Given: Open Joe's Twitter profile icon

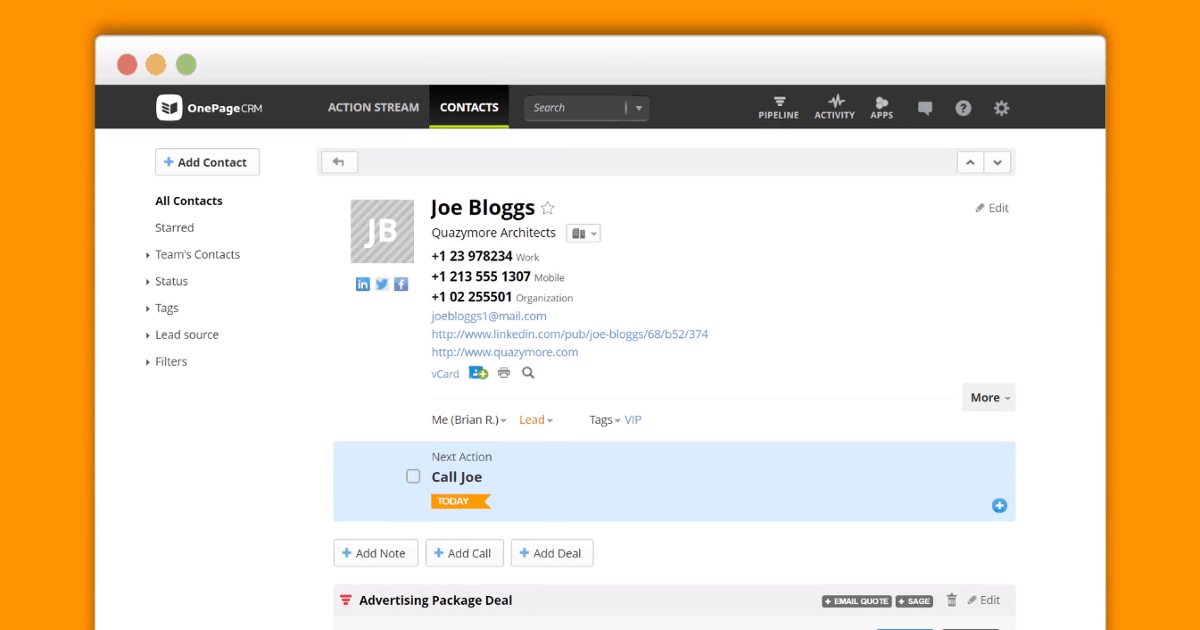Looking at the screenshot, I should click(x=381, y=283).
